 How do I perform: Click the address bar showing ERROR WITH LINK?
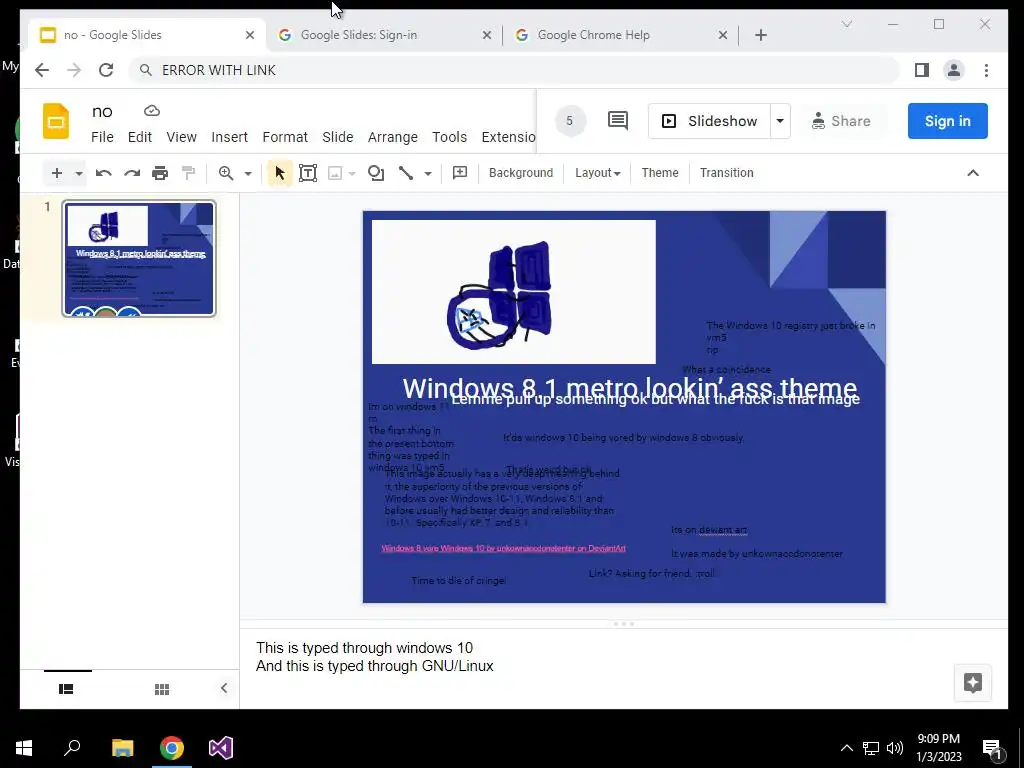pos(513,70)
